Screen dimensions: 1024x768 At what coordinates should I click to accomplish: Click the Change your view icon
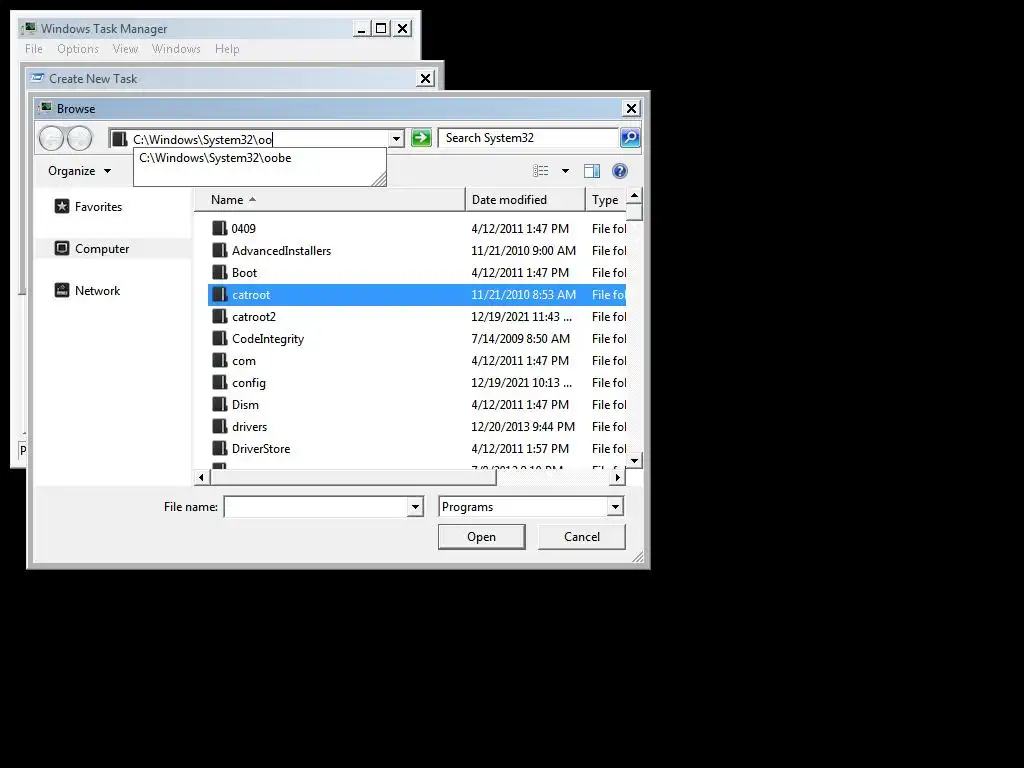point(541,171)
